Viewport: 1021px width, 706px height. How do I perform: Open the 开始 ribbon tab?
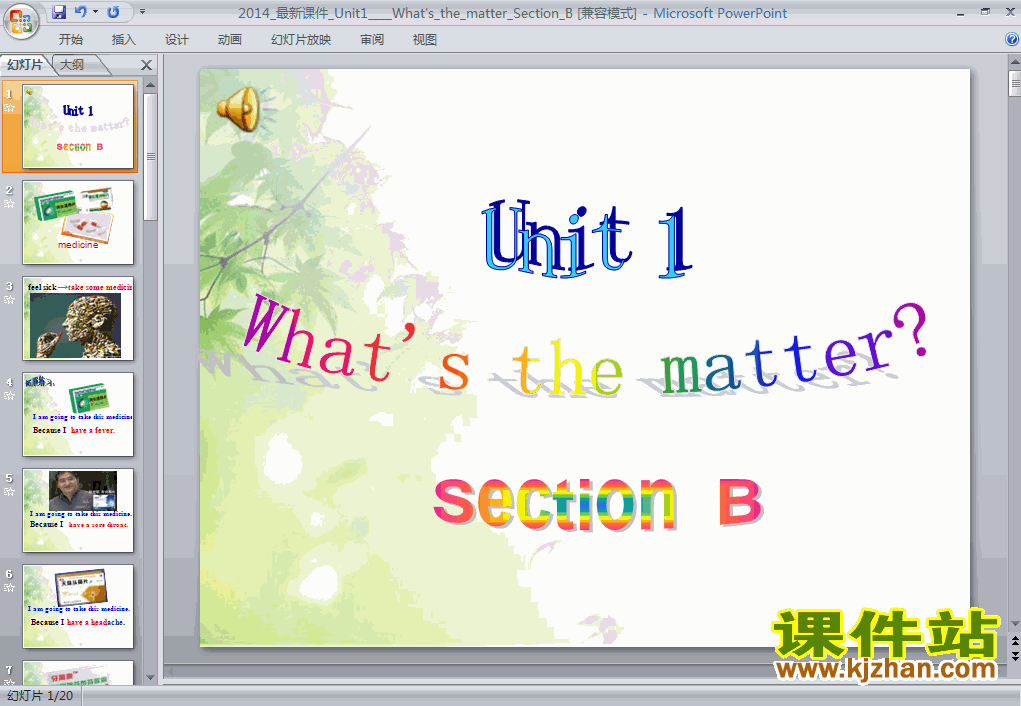[70, 40]
